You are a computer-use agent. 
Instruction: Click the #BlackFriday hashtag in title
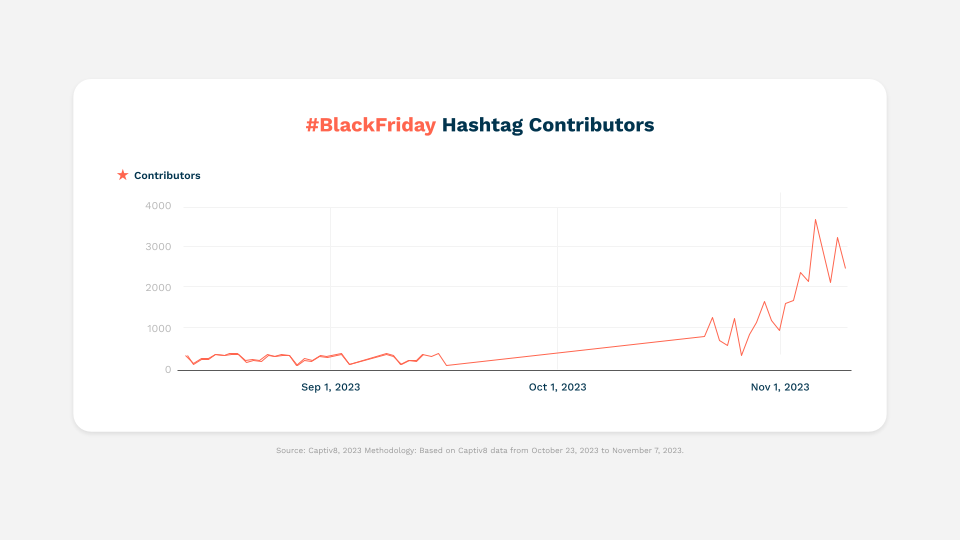(370, 125)
